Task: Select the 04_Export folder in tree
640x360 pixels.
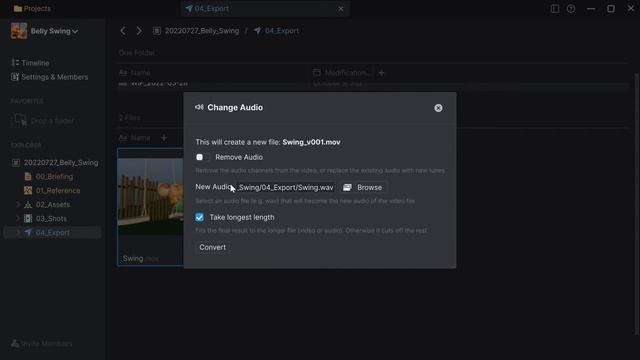Action: [x=52, y=232]
